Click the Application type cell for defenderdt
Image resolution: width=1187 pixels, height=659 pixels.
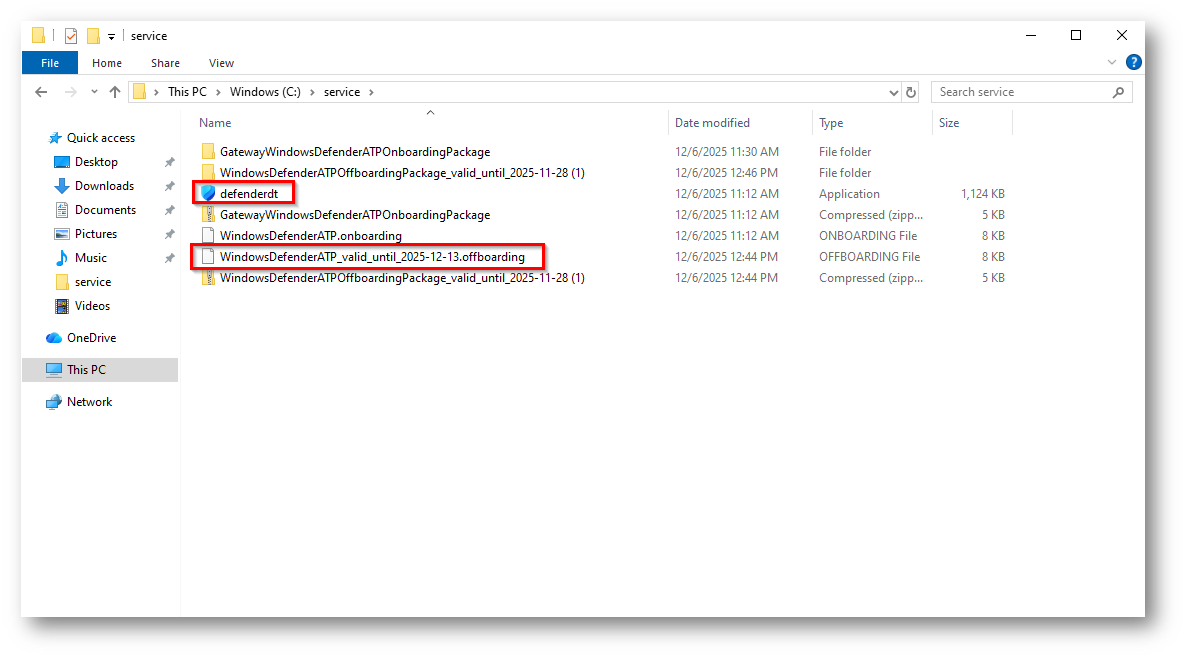849,194
